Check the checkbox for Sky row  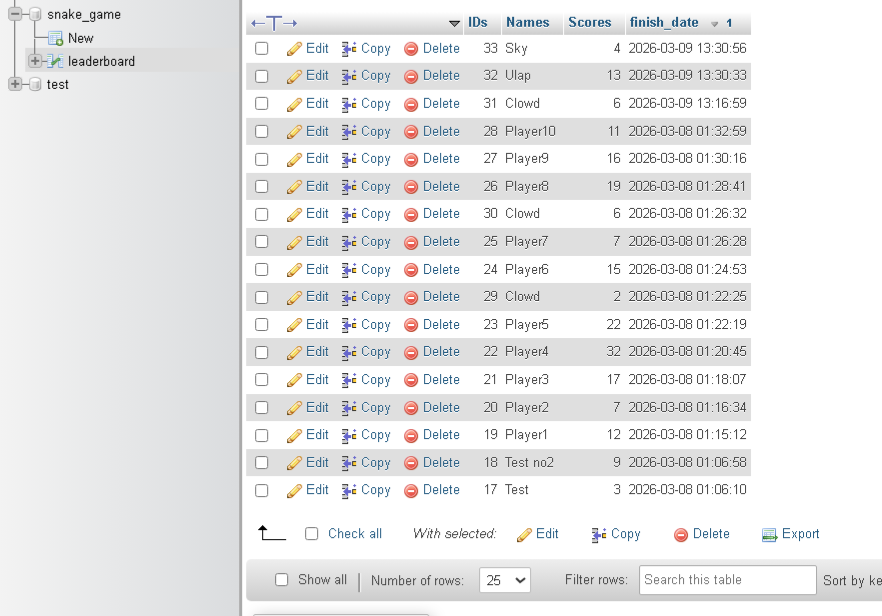pyautogui.click(x=262, y=48)
